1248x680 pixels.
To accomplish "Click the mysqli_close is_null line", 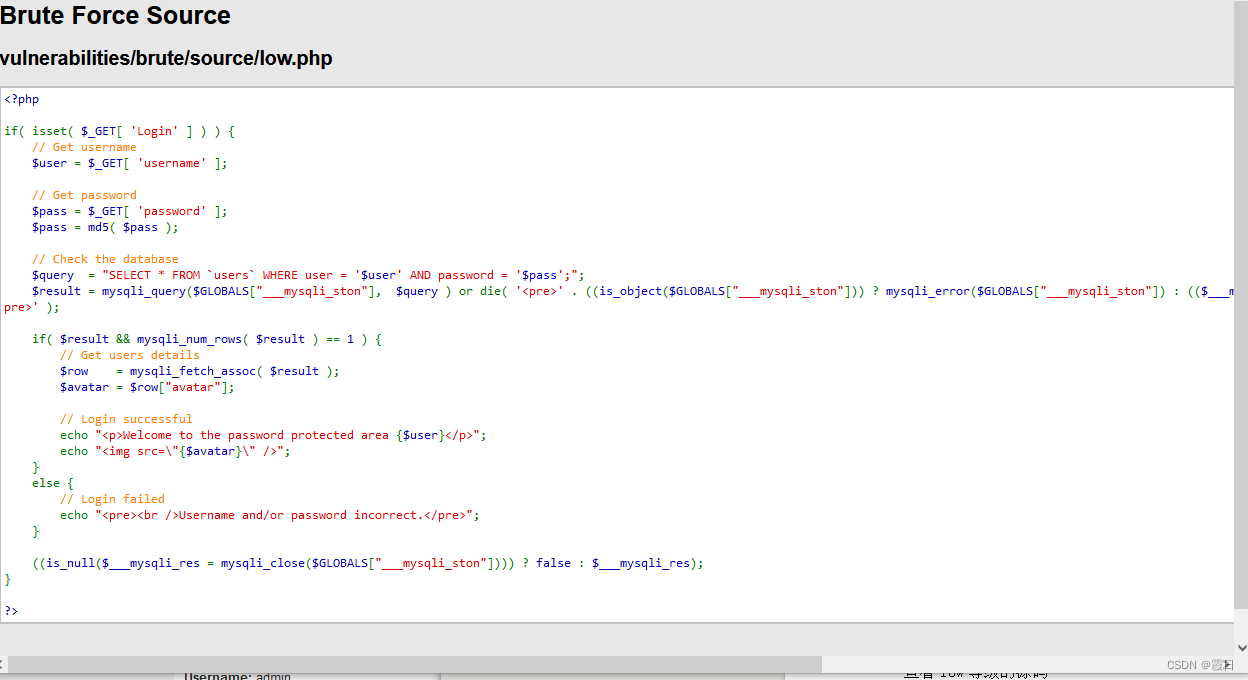I will pos(368,563).
